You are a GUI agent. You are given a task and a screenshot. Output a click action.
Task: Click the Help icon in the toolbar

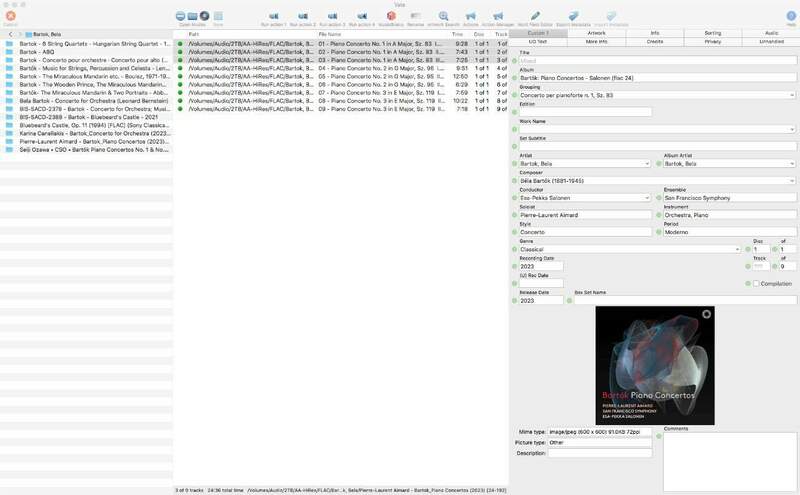791,16
